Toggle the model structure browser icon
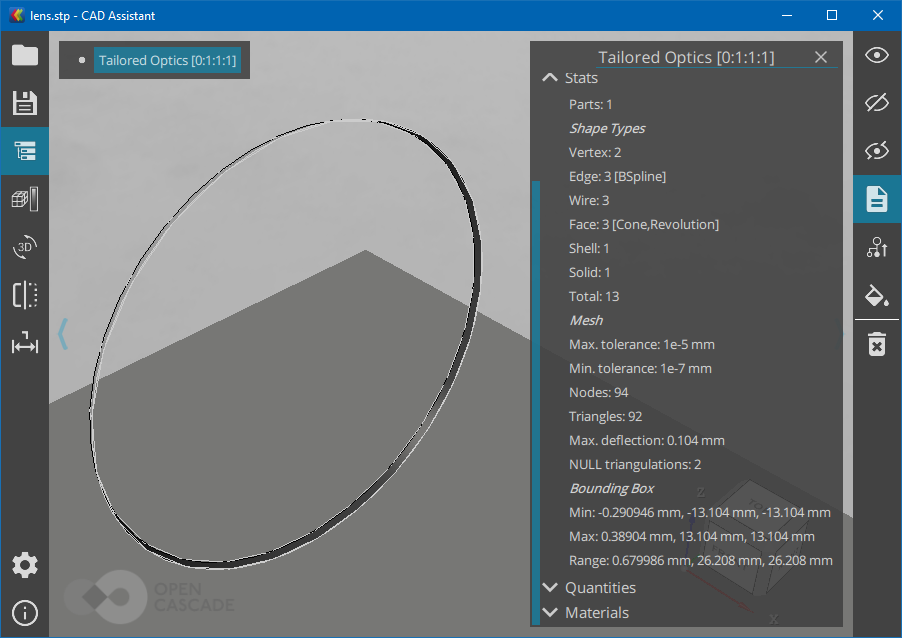The height and width of the screenshot is (638, 902). pyautogui.click(x=24, y=151)
